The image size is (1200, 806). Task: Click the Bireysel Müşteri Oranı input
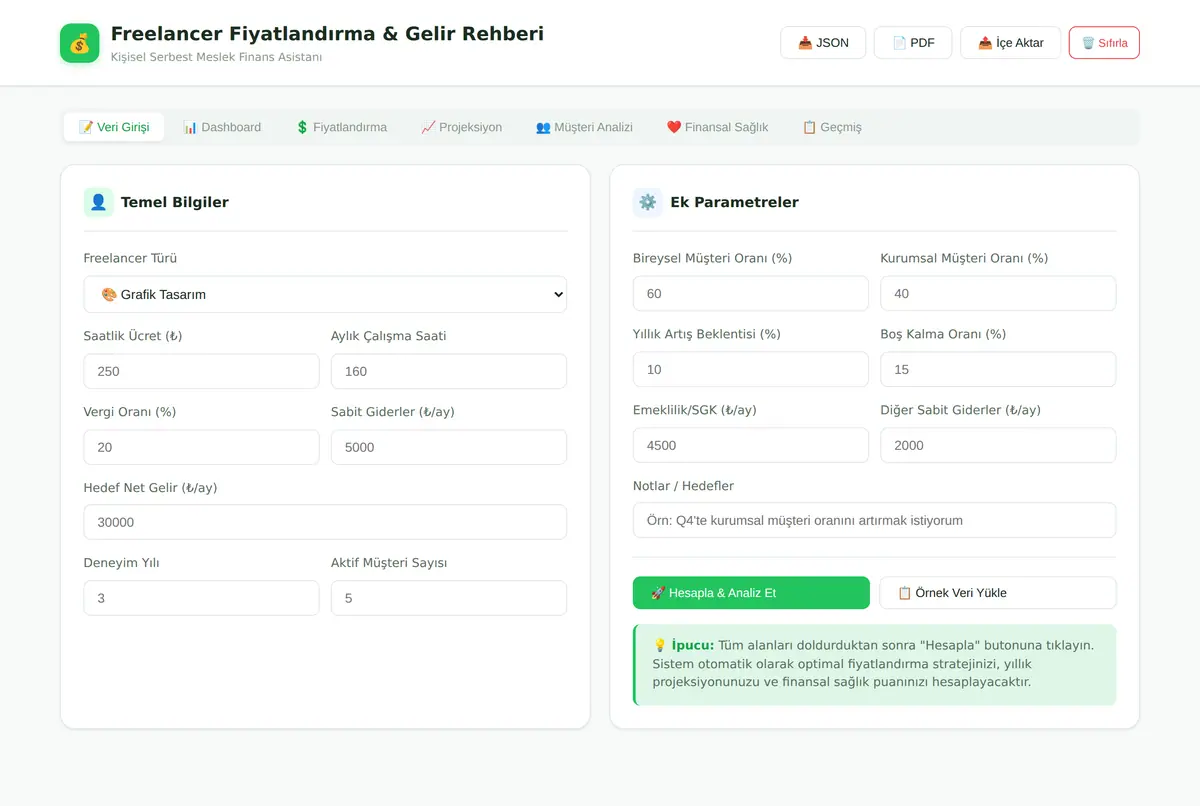click(751, 294)
